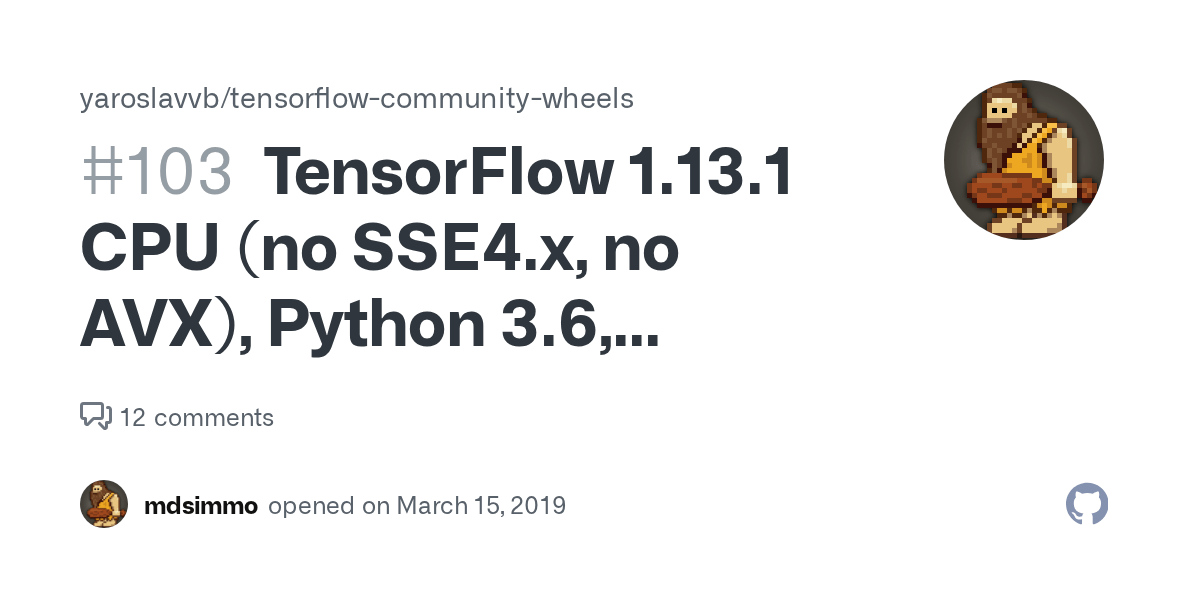The image size is (1200, 600).
Task: Open the mdsimmo username
Action: (x=201, y=506)
